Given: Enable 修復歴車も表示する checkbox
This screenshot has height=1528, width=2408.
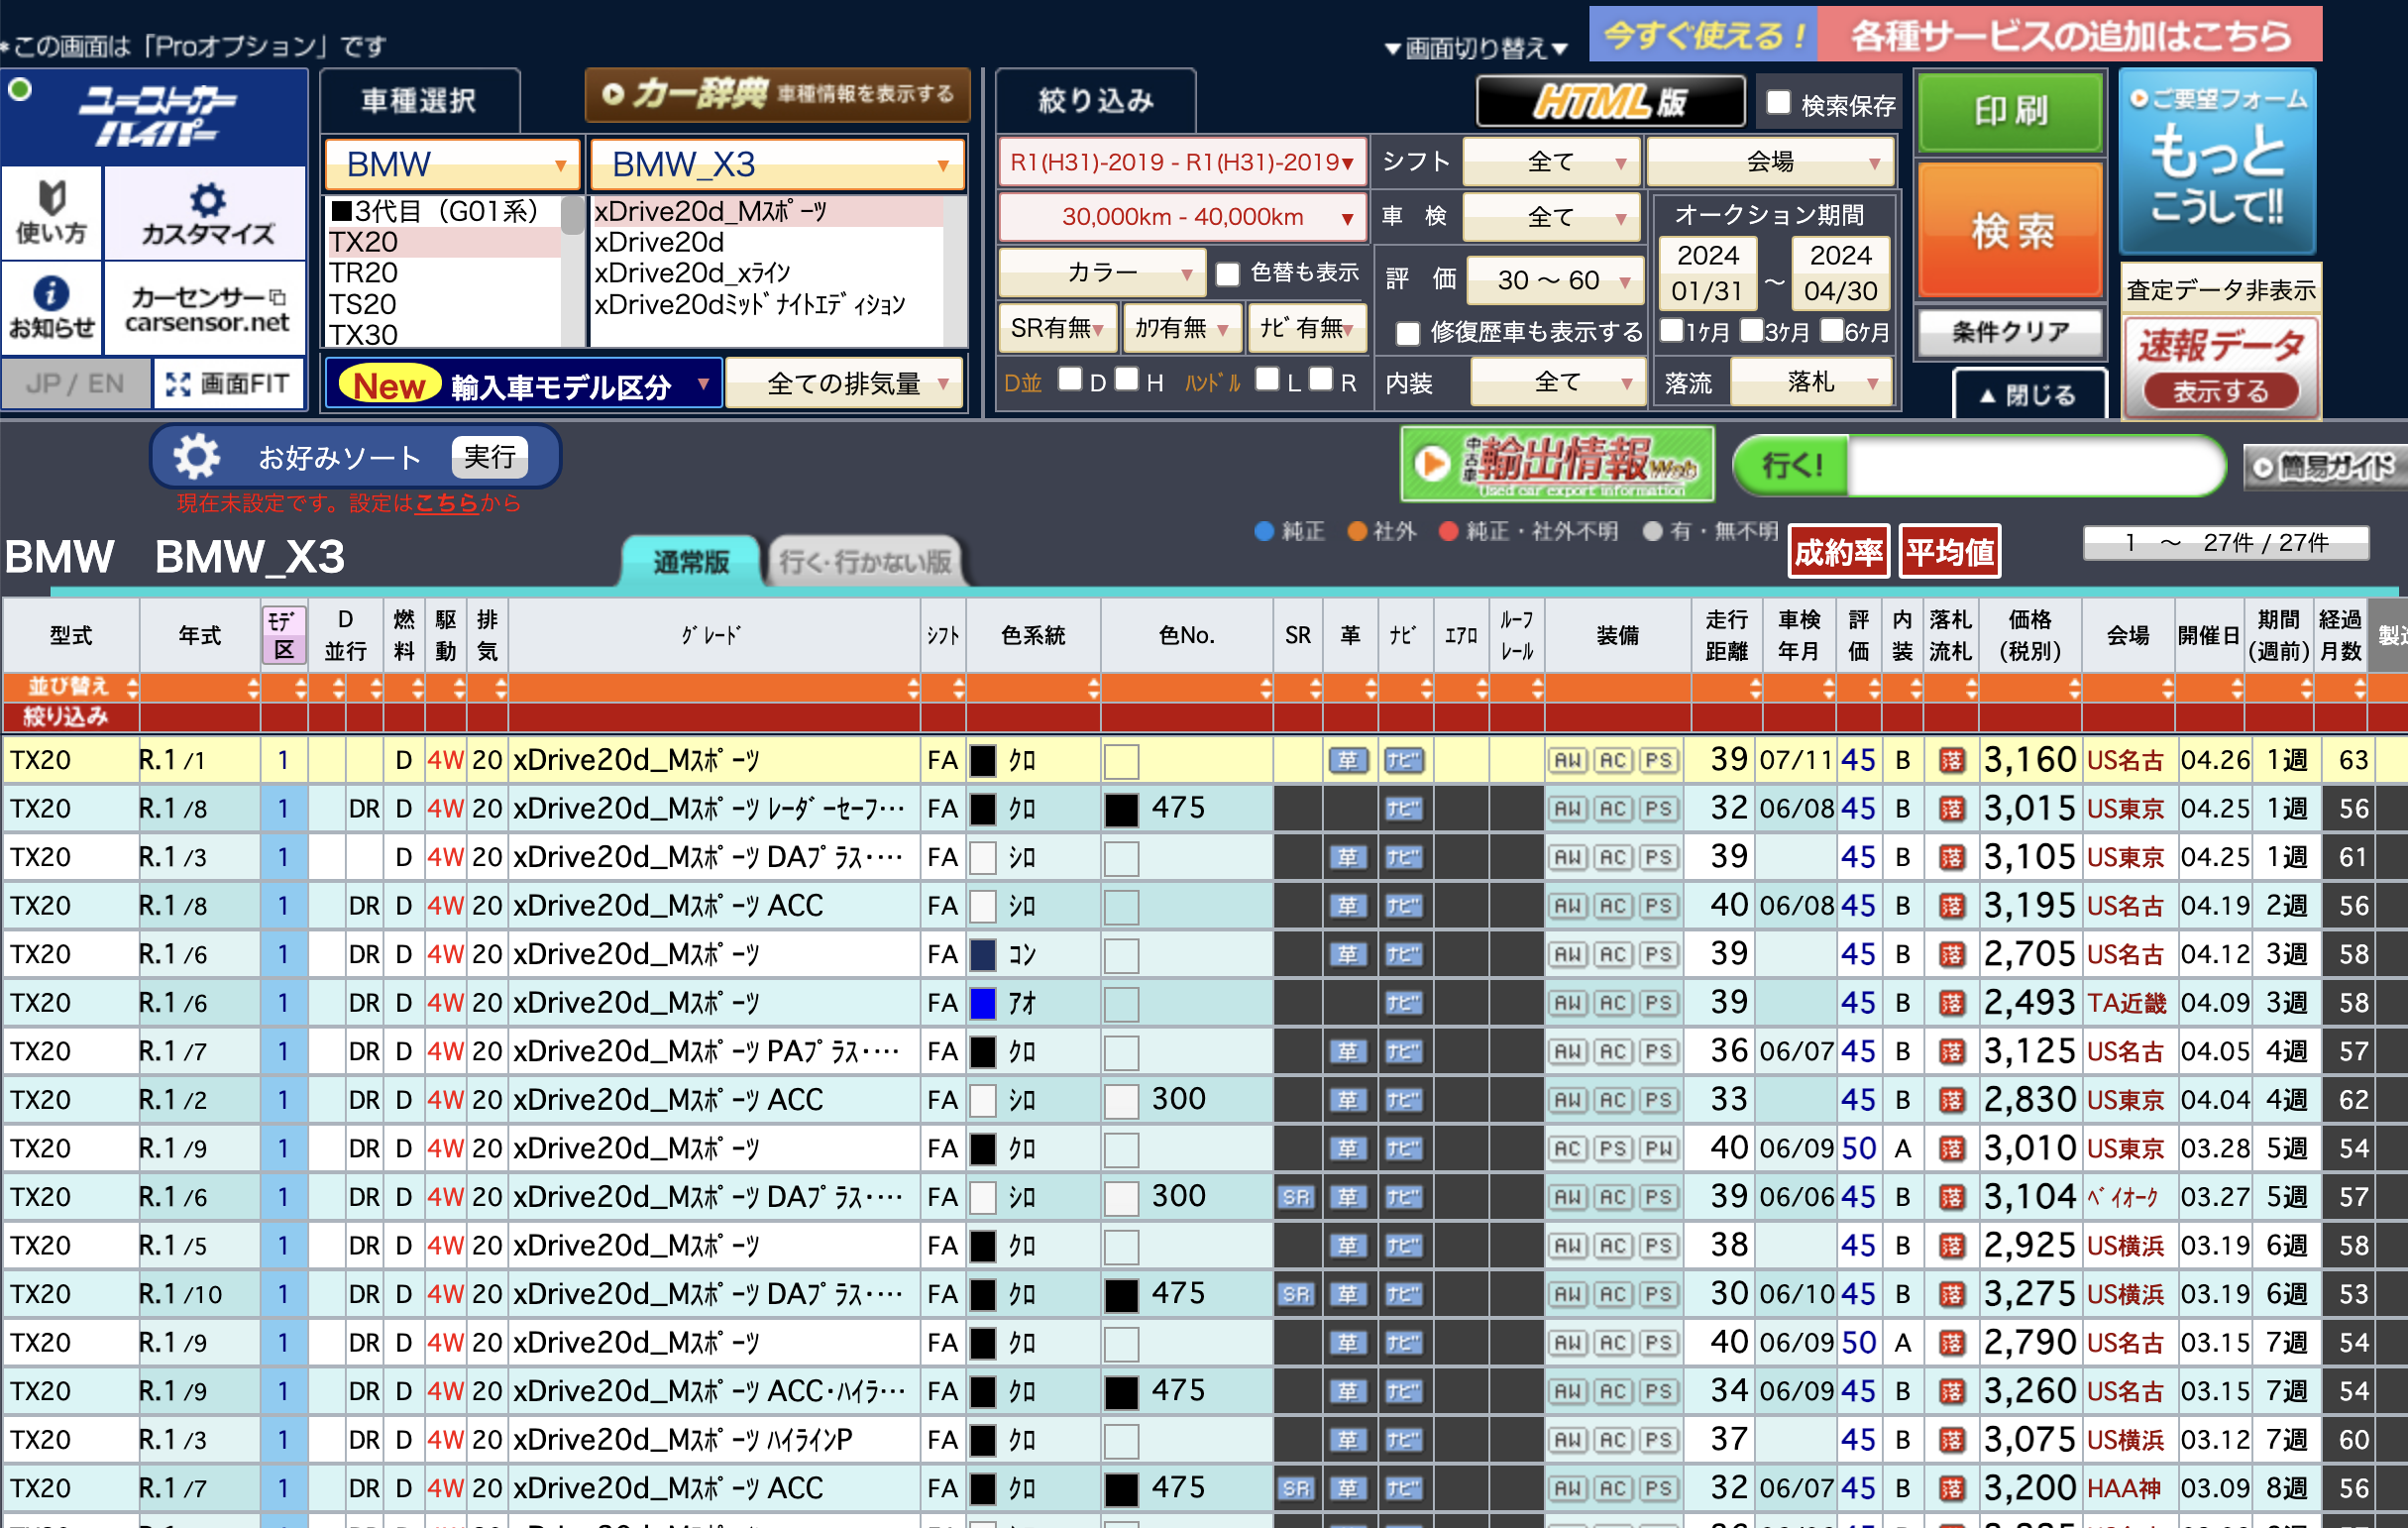Looking at the screenshot, I should [1407, 333].
